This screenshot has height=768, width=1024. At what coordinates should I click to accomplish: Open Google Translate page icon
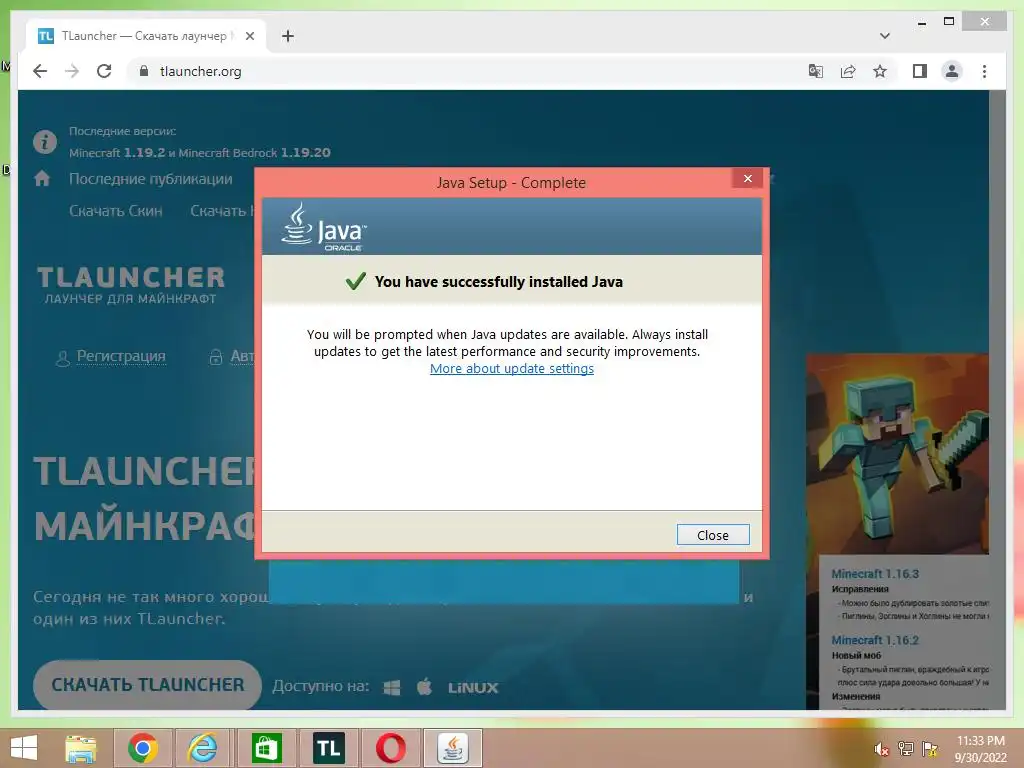tap(815, 71)
